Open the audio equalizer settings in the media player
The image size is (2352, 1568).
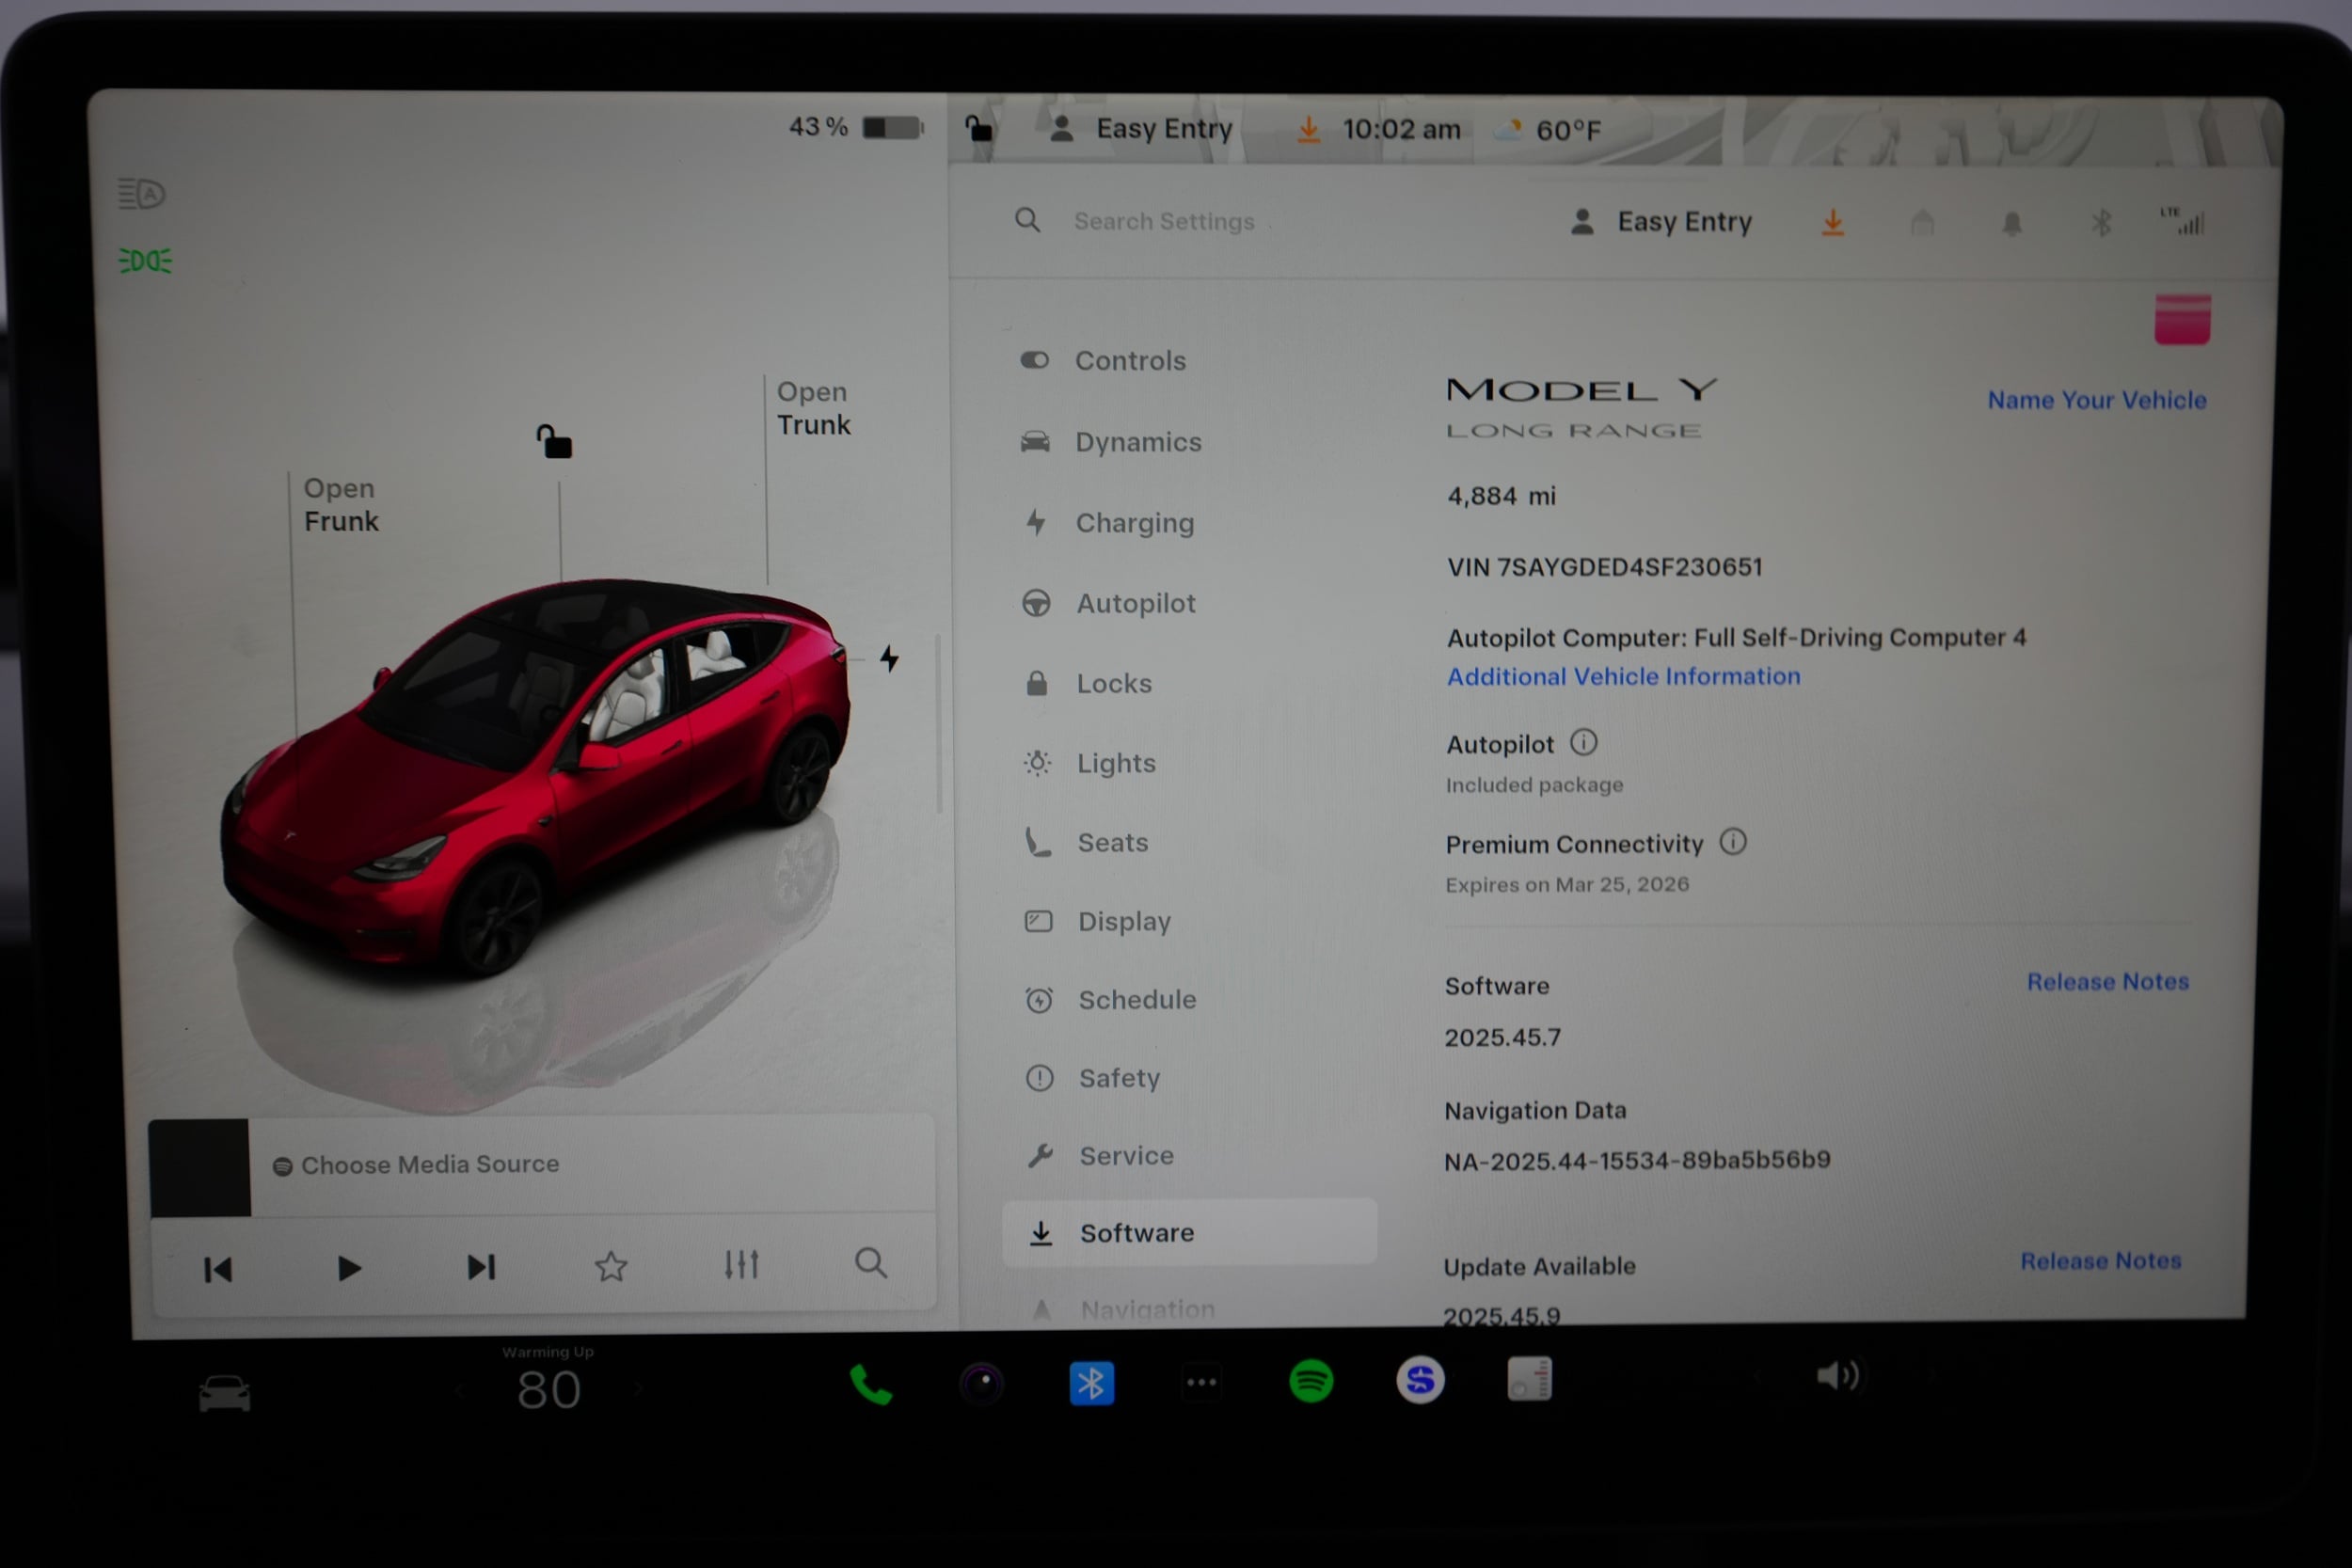[741, 1264]
